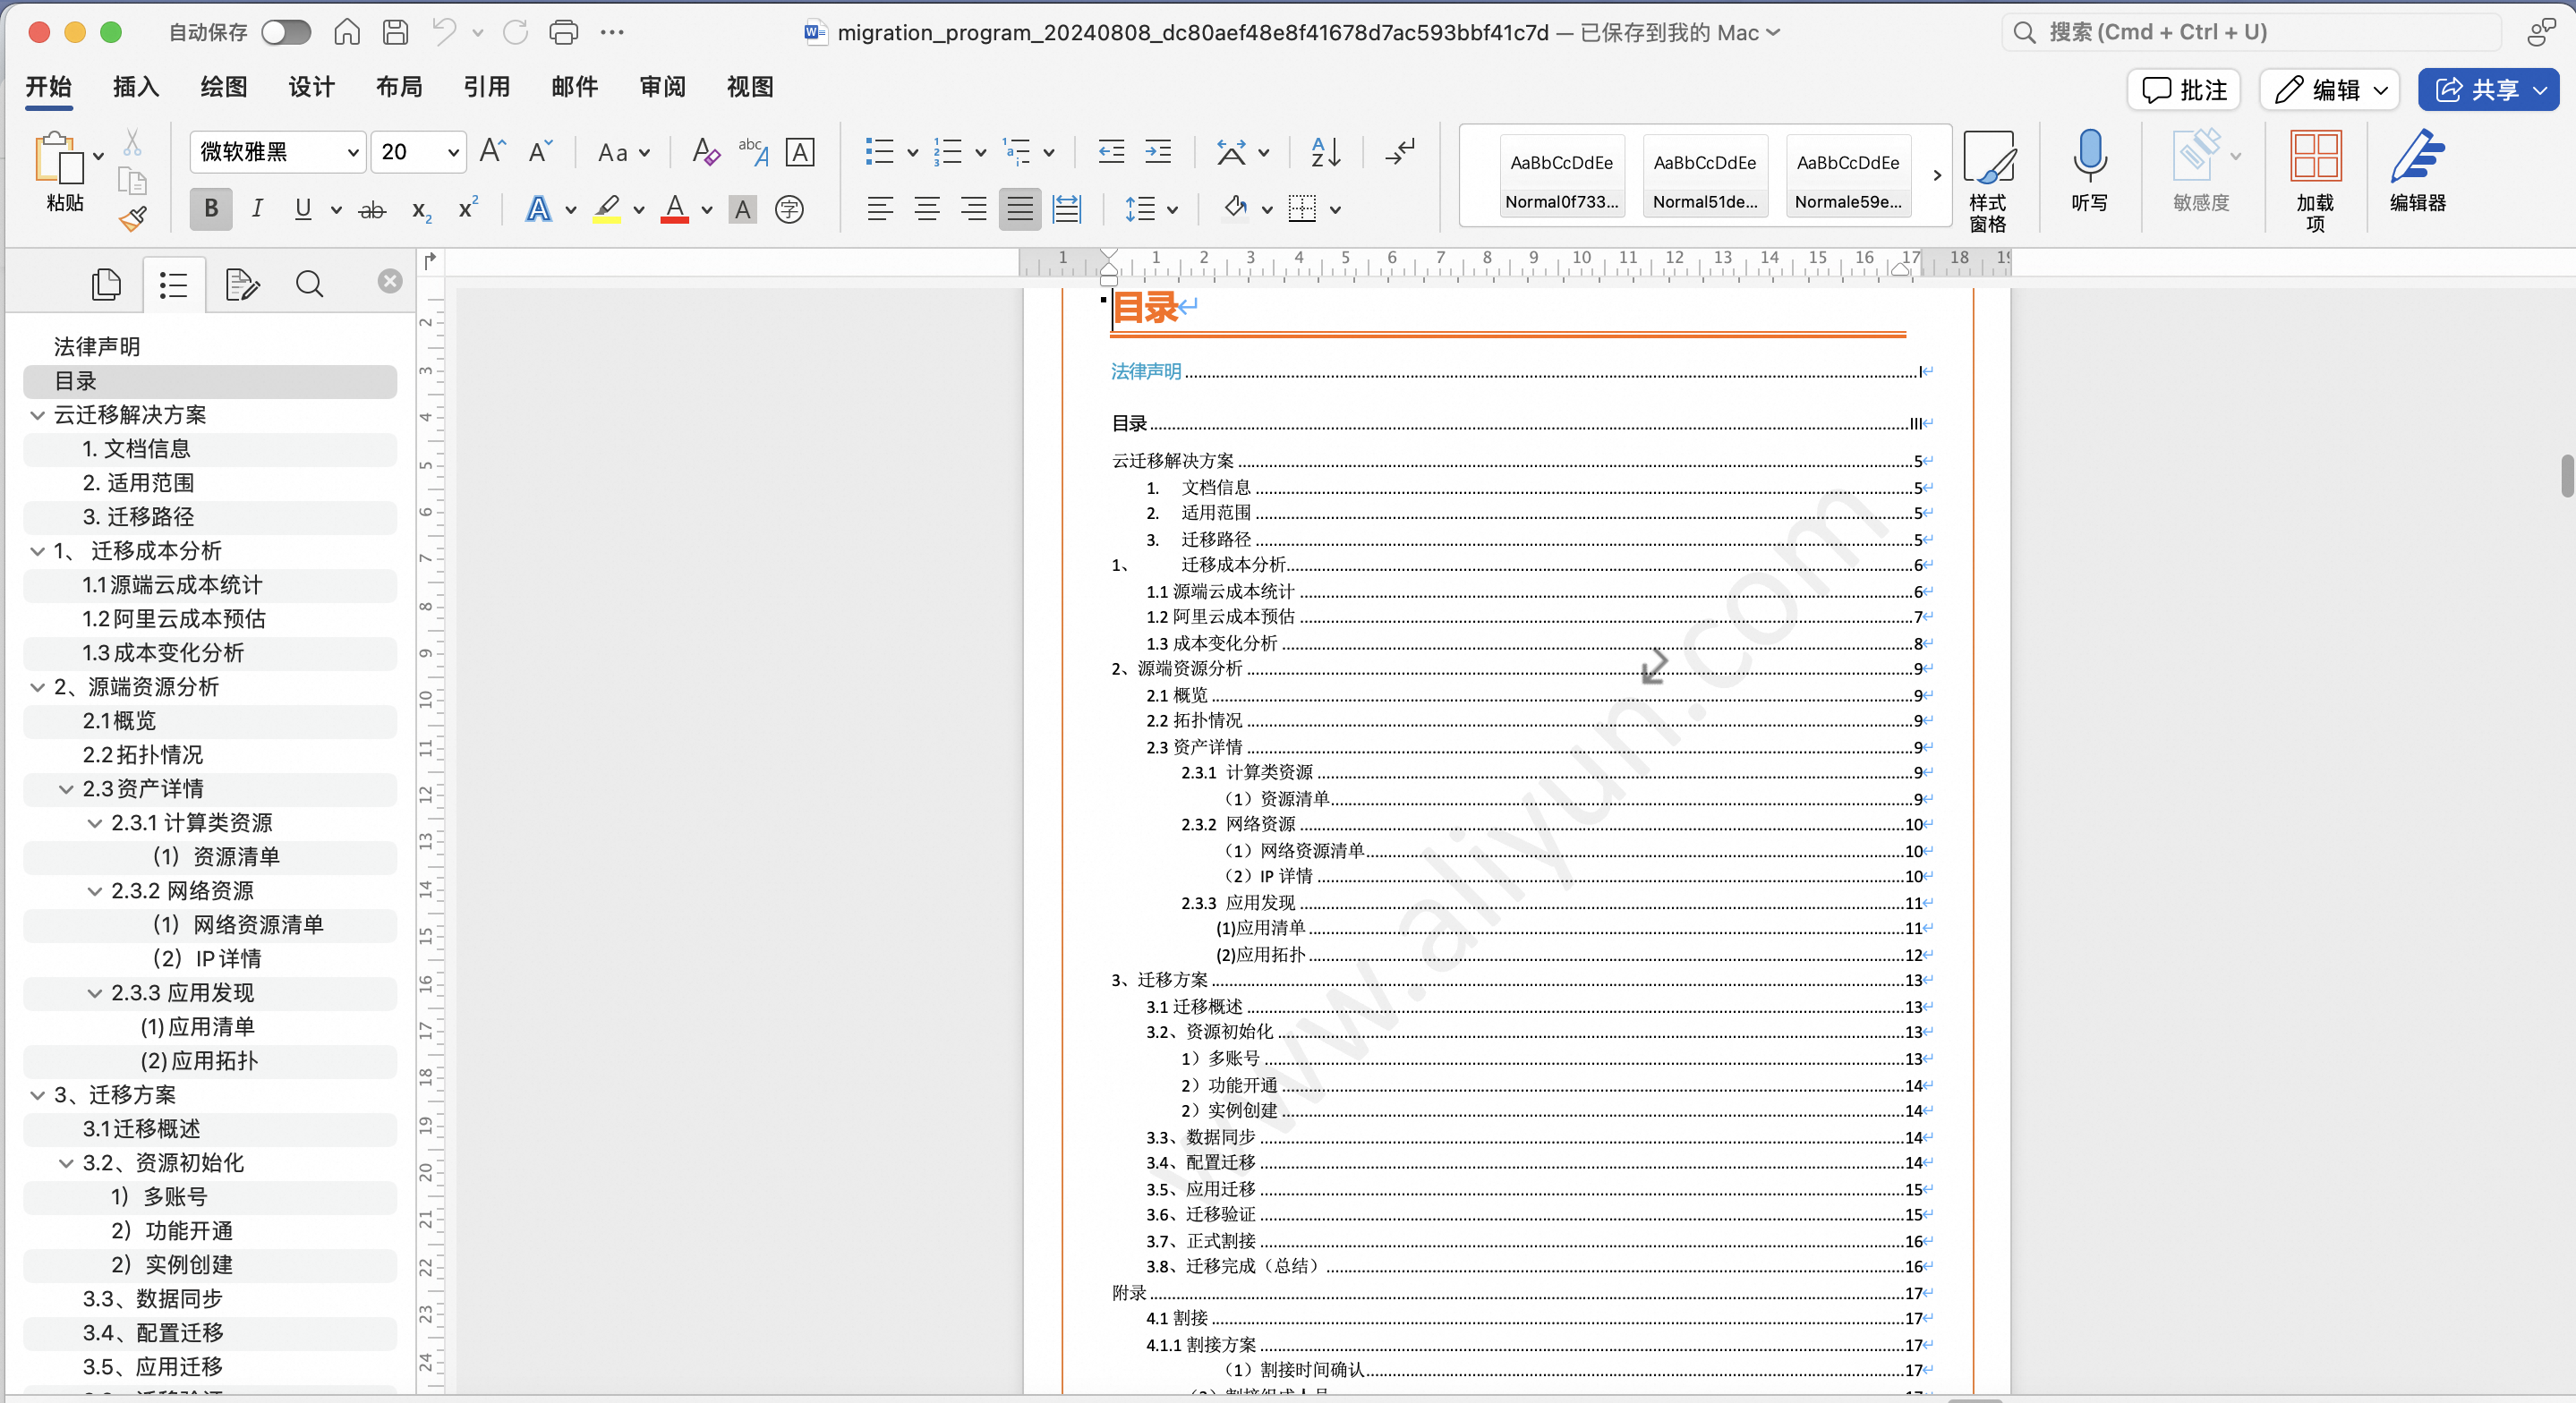This screenshot has width=2576, height=1403.
Task: Toggle Bold formatting
Action: pyautogui.click(x=211, y=209)
